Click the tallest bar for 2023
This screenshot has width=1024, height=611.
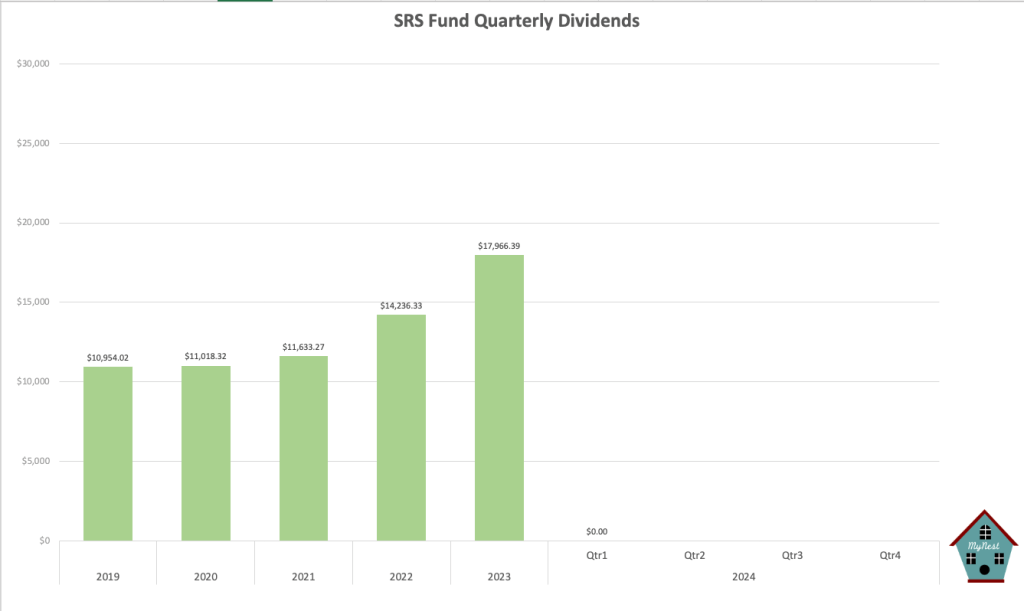499,398
